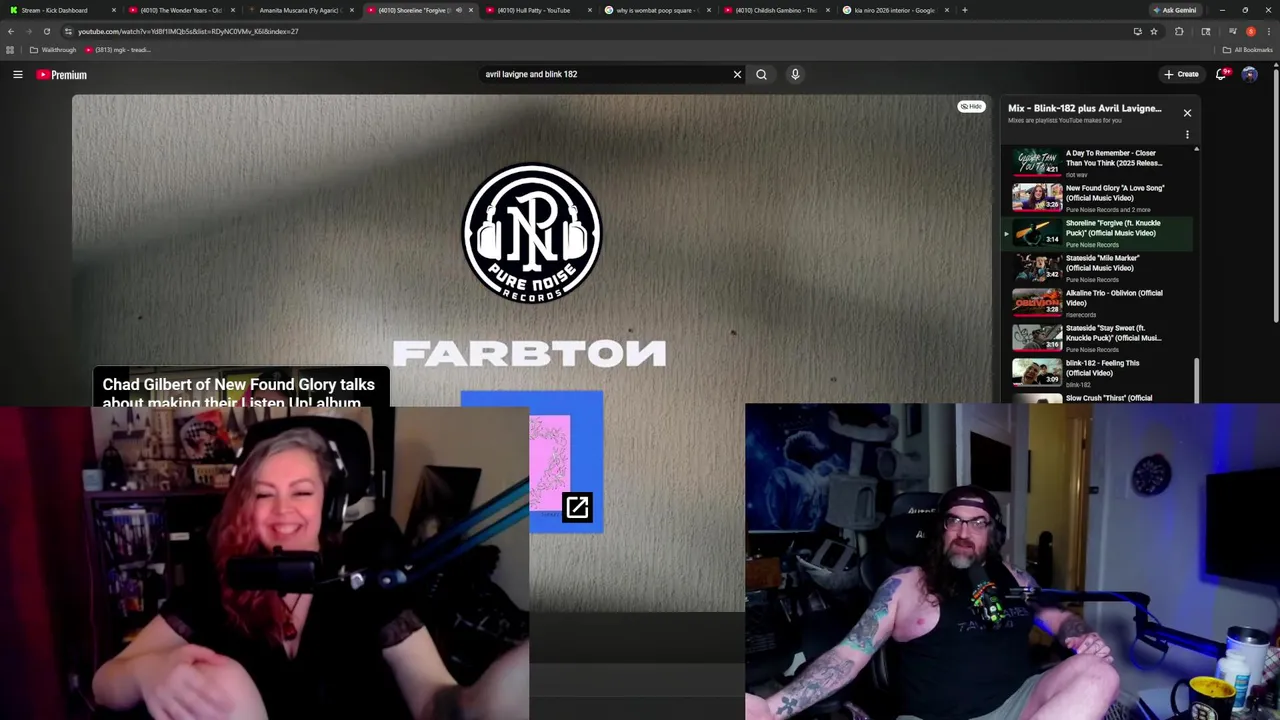Reload the page
This screenshot has width=1280, height=720.
(x=46, y=31)
